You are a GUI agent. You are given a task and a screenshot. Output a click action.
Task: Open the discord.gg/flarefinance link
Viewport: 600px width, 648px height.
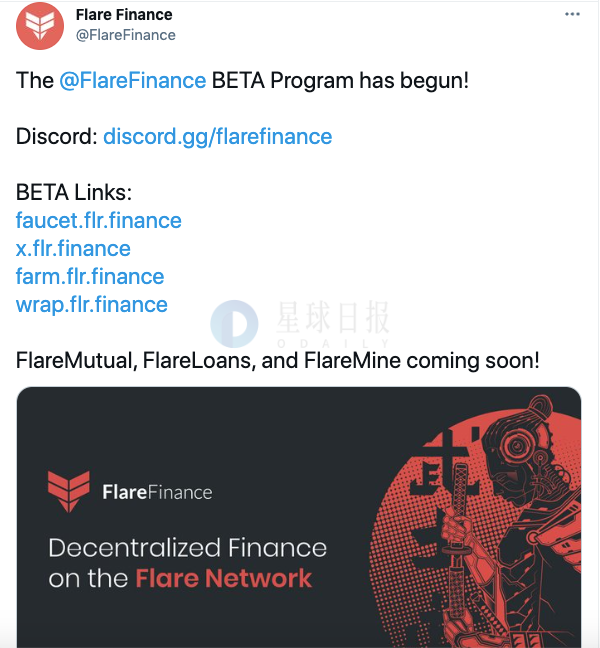(217, 136)
